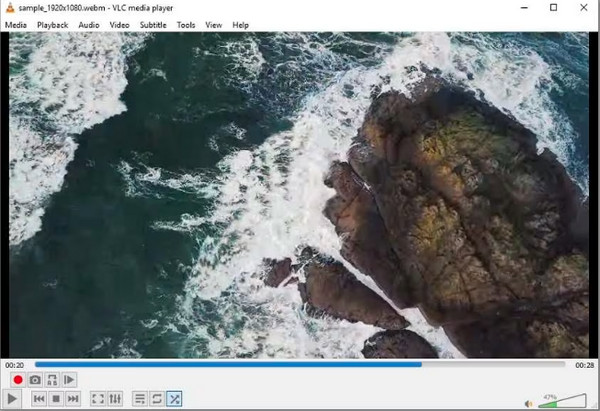Image resolution: width=600 pixels, height=411 pixels.
Task: Open the Help menu
Action: [240, 25]
